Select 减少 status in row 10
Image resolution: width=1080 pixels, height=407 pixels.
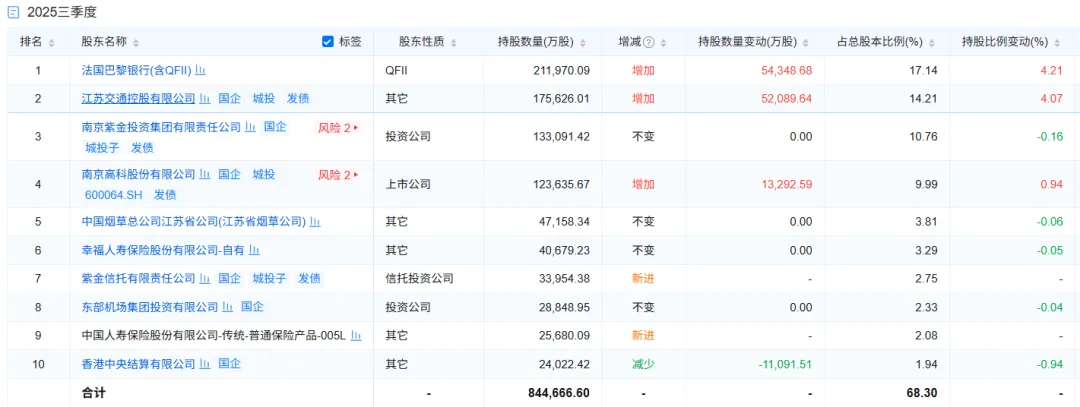pyautogui.click(x=643, y=363)
